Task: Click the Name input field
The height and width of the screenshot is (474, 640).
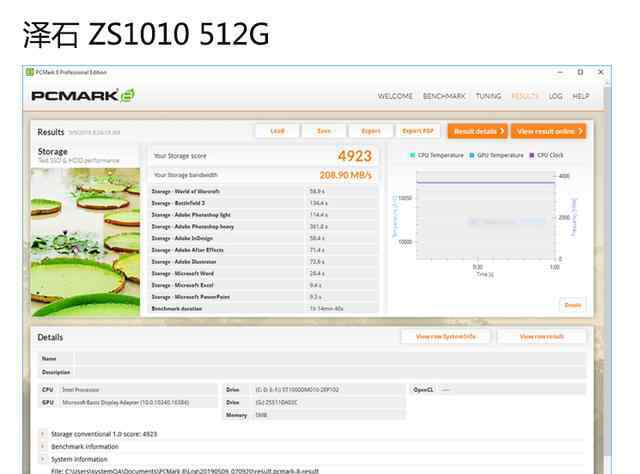Action: point(330,358)
